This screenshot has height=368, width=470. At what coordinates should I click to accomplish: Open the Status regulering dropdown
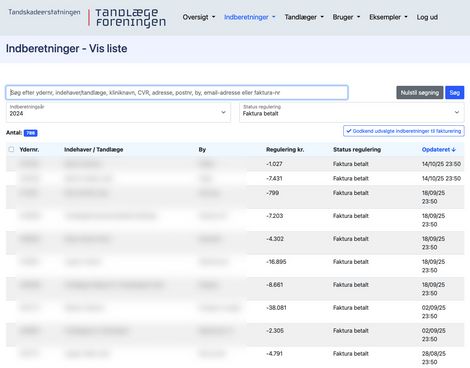click(x=352, y=112)
